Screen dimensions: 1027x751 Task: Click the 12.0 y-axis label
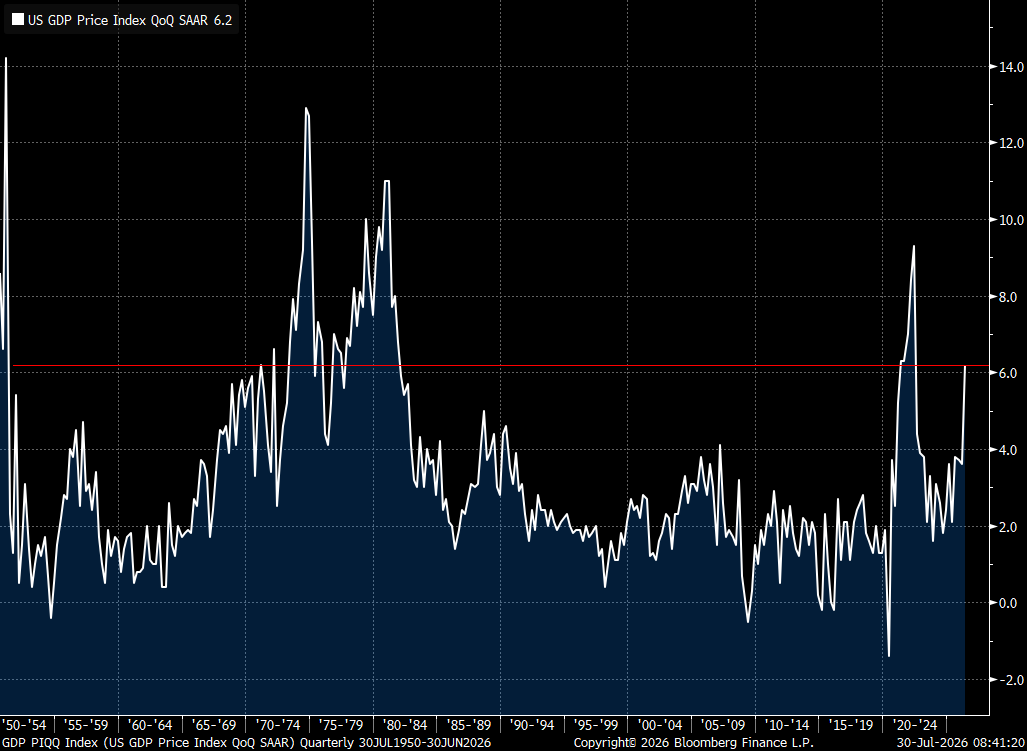[x=1011, y=143]
